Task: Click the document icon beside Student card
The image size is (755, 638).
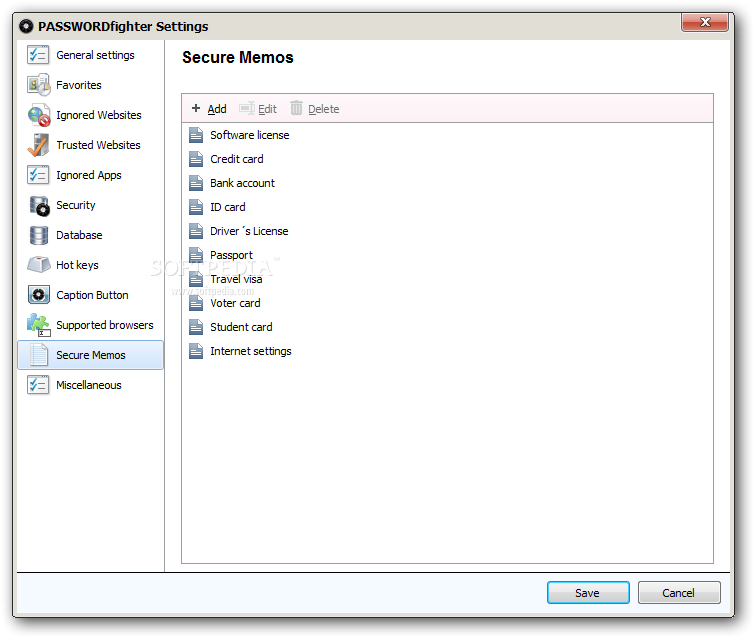Action: [x=196, y=327]
